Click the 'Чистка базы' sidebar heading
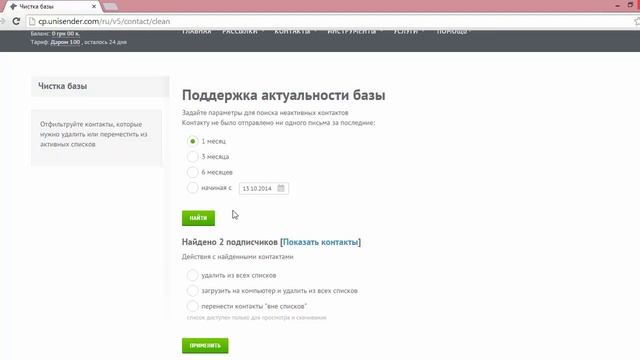 (x=62, y=86)
